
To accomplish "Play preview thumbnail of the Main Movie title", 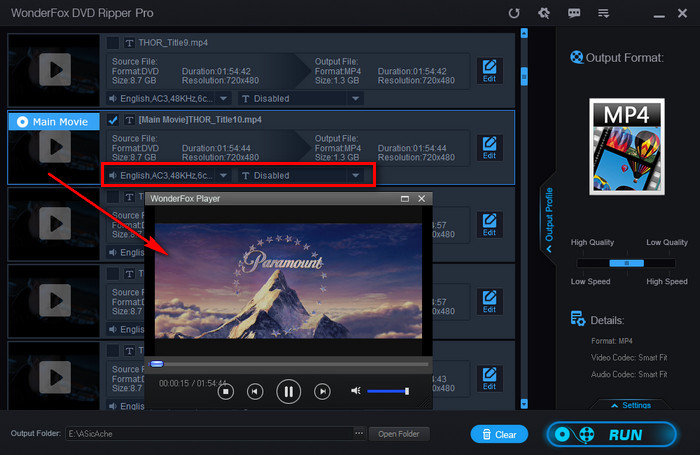I will point(55,146).
